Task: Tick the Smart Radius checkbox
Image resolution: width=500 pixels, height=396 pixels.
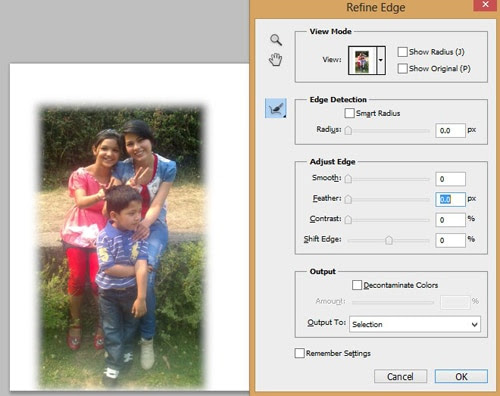Action: point(349,113)
